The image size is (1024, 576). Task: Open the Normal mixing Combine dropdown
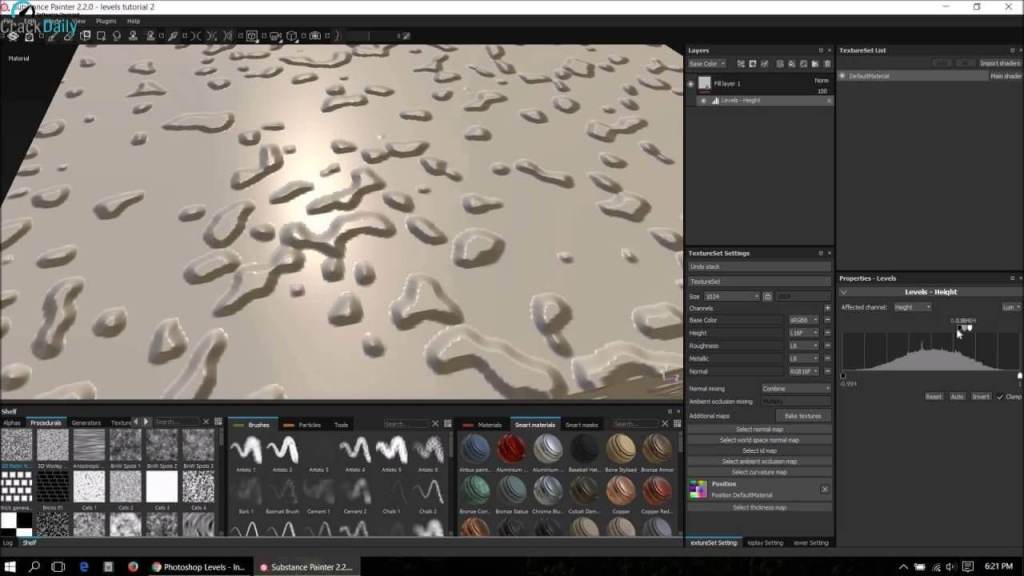(x=796, y=389)
